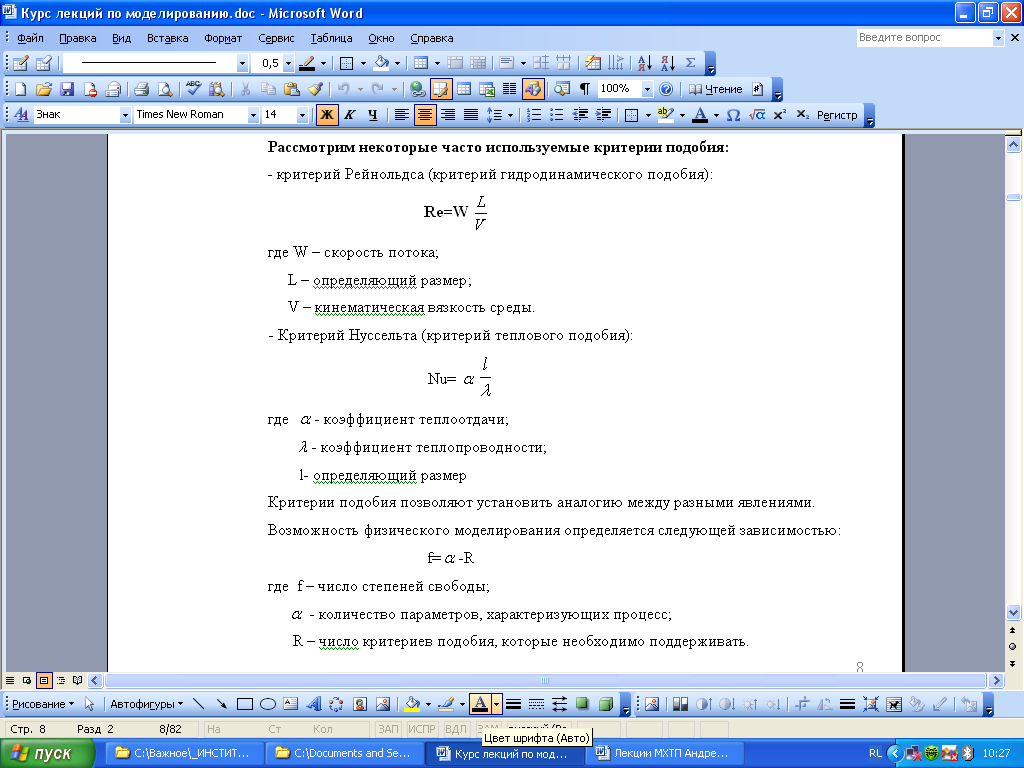The width and height of the screenshot is (1024, 768).
Task: Click the Fill Color bucket on Drawing toolbar
Action: click(x=412, y=704)
